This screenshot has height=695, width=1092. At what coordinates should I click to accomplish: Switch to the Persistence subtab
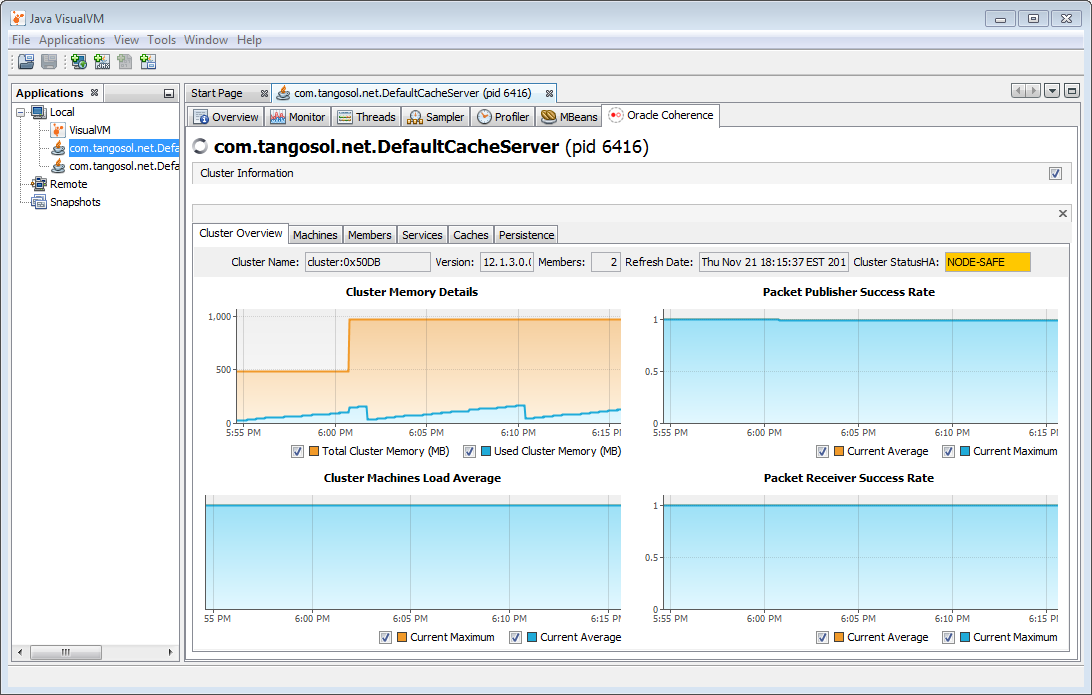pos(526,235)
